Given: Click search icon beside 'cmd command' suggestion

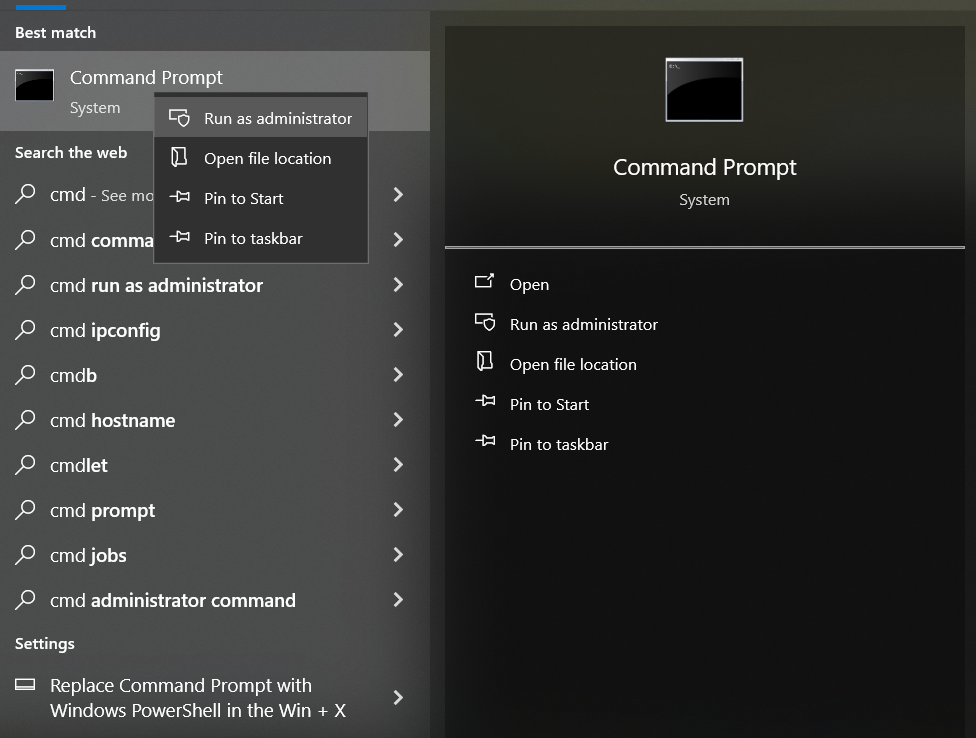Looking at the screenshot, I should point(25,240).
